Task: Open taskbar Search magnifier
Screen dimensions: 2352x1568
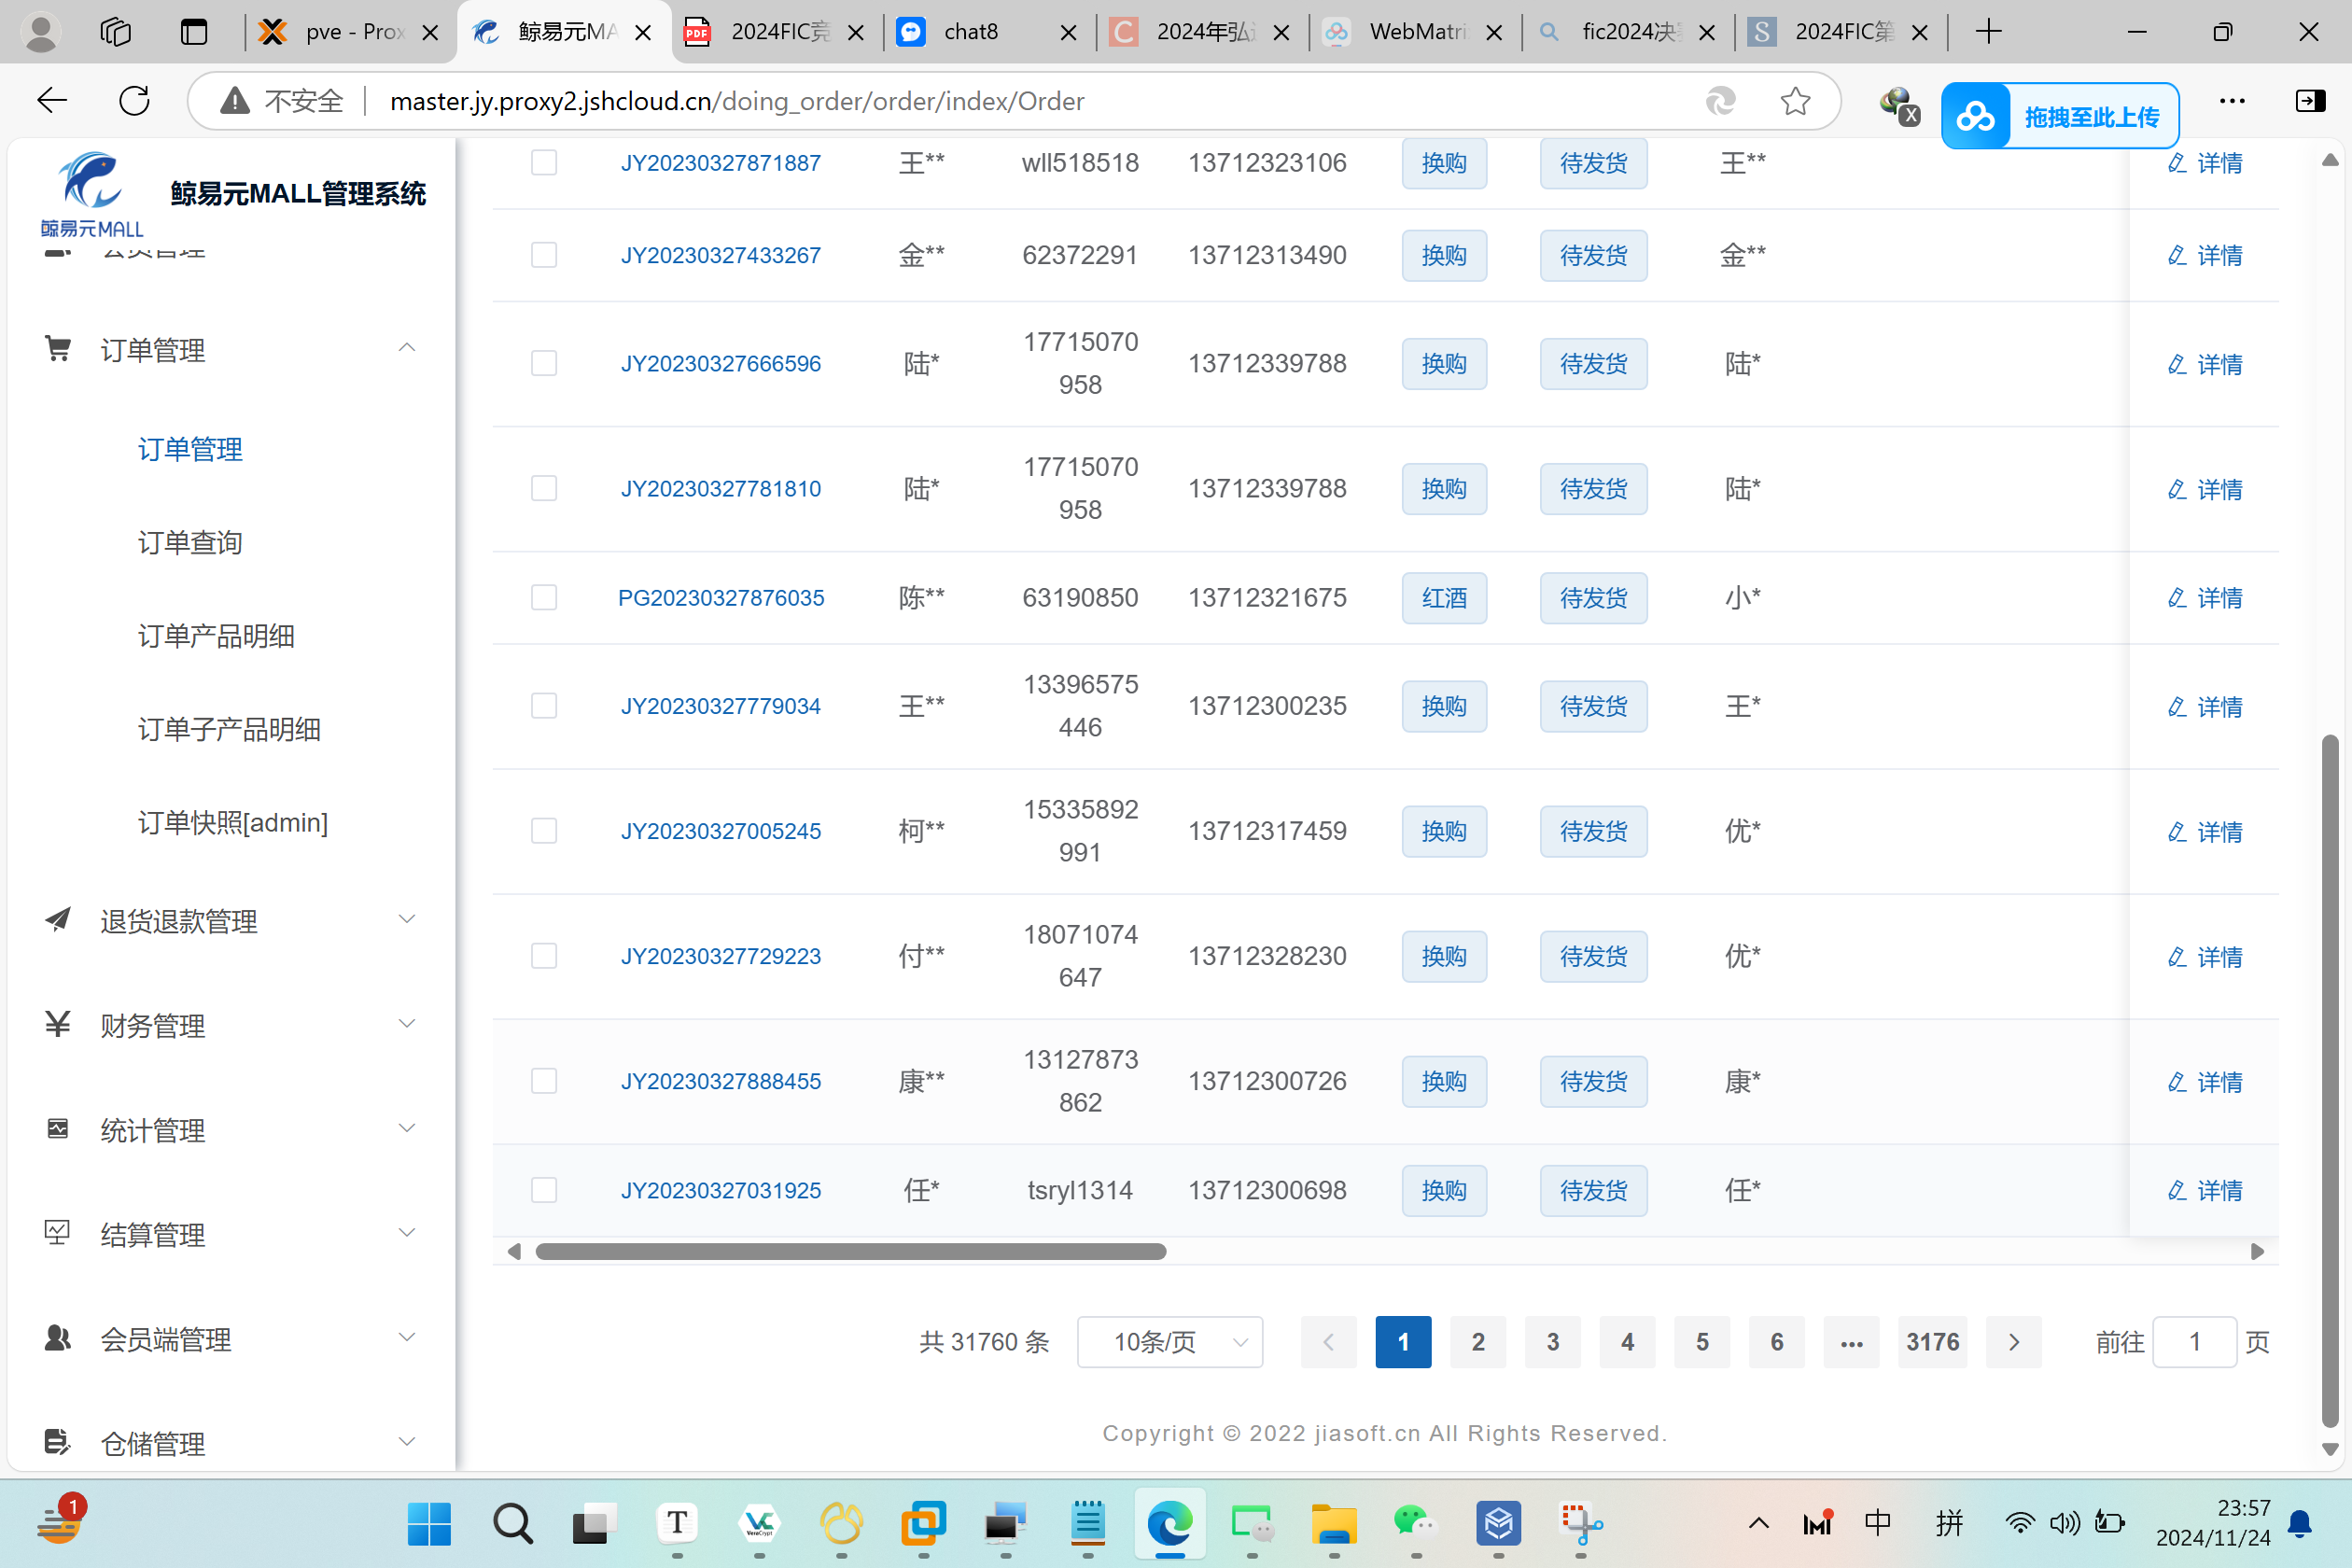Action: point(512,1524)
